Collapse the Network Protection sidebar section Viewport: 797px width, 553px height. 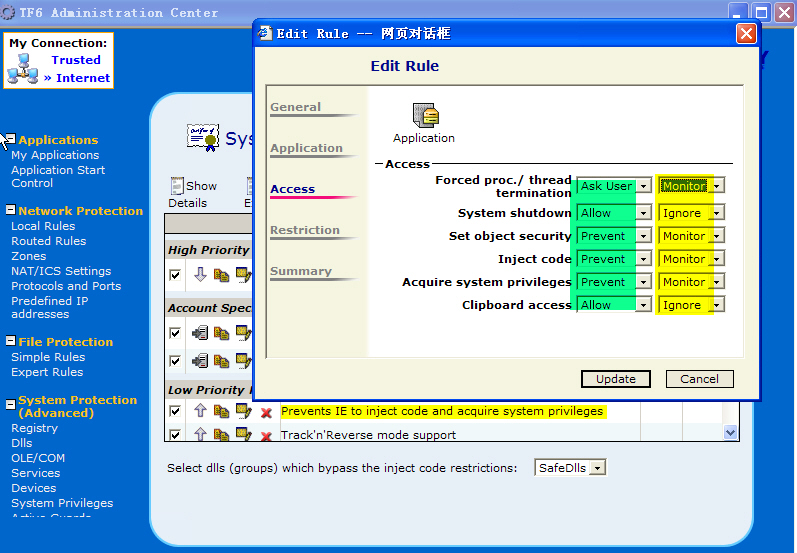click(x=11, y=209)
